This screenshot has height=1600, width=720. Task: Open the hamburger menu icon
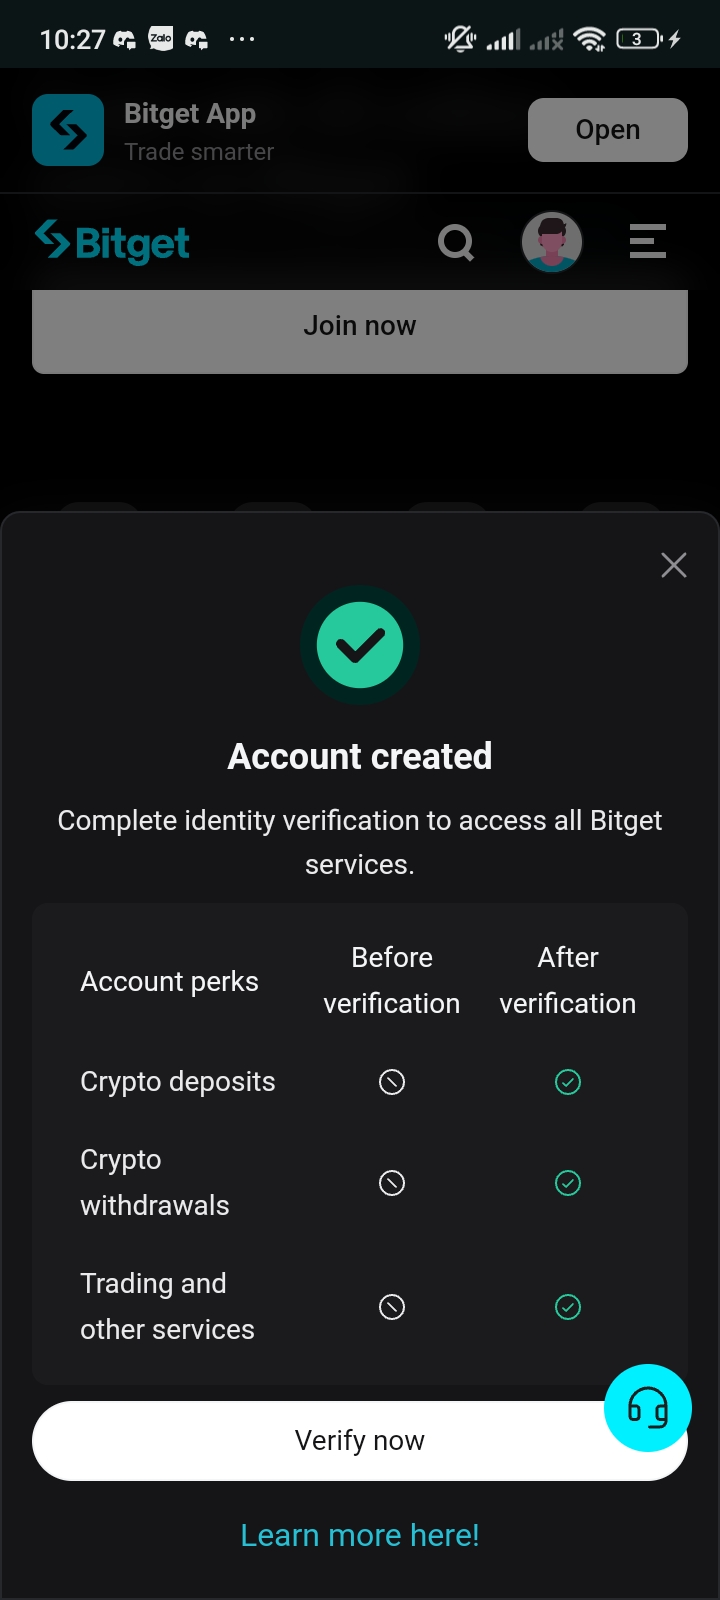click(x=647, y=242)
